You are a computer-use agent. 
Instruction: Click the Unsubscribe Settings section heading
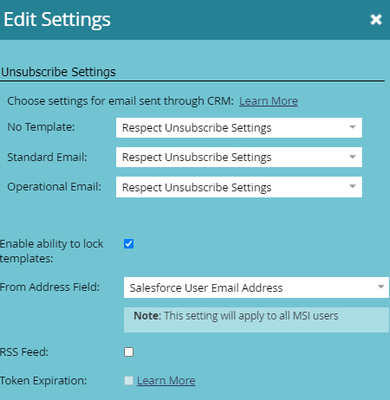tap(58, 72)
